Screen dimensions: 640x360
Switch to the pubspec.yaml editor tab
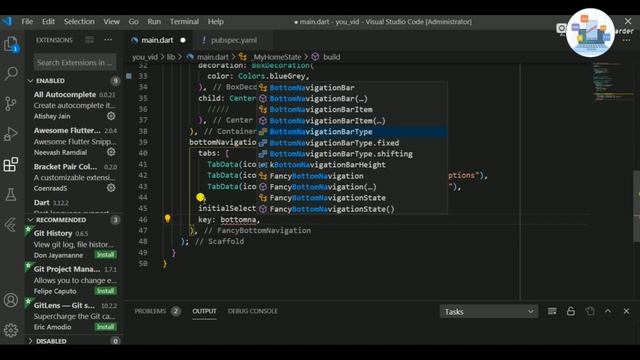(234, 40)
